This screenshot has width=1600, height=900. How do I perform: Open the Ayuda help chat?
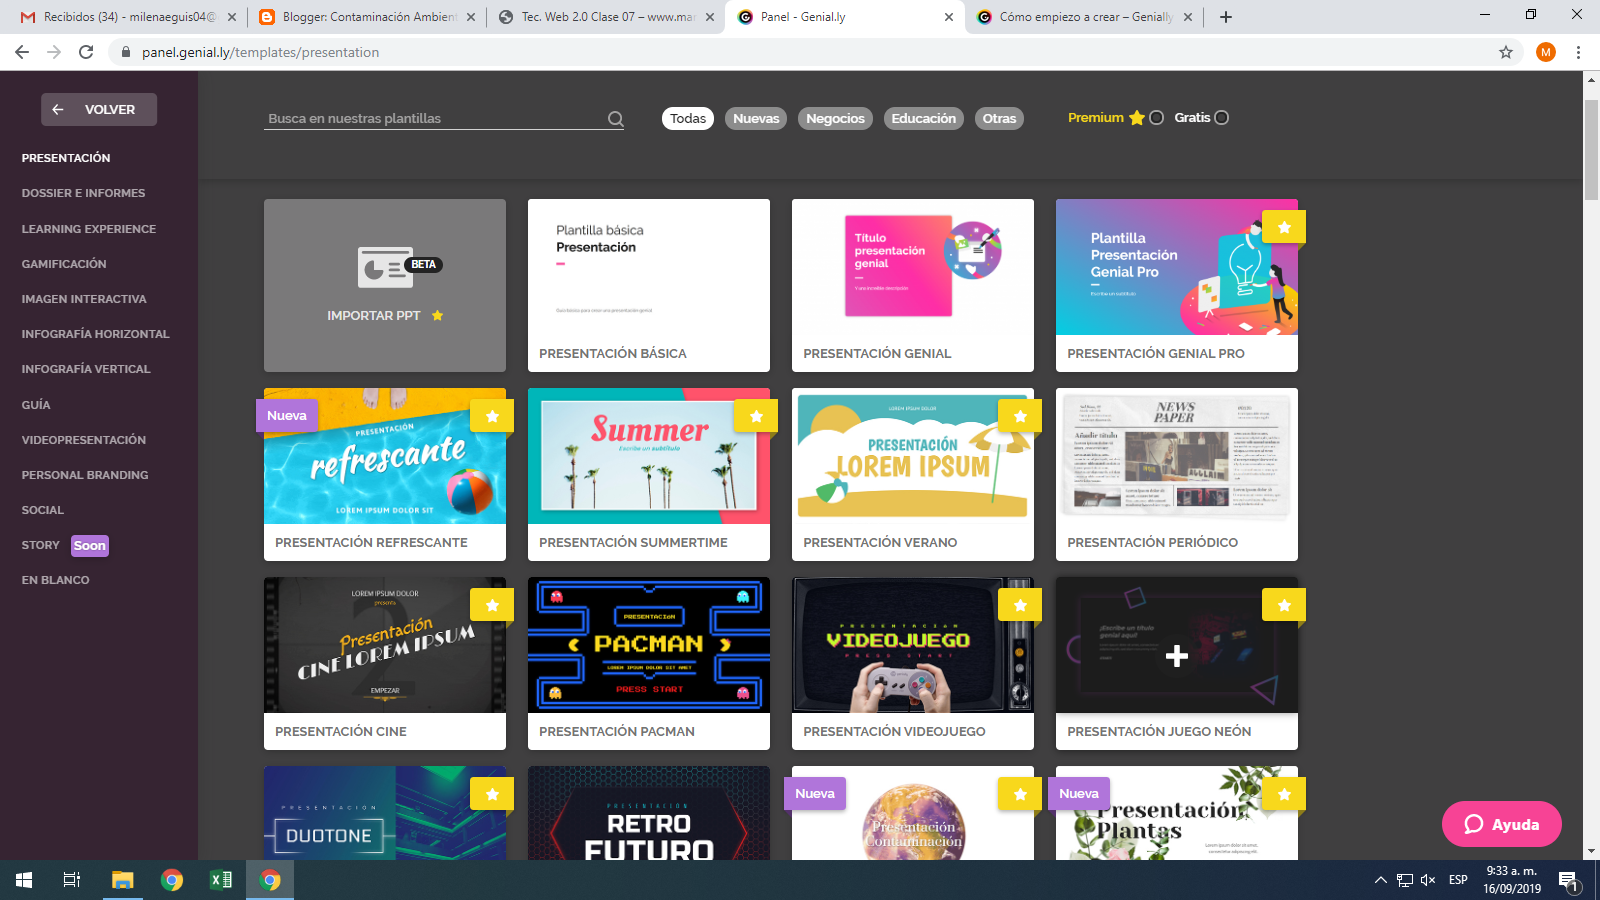pyautogui.click(x=1500, y=824)
